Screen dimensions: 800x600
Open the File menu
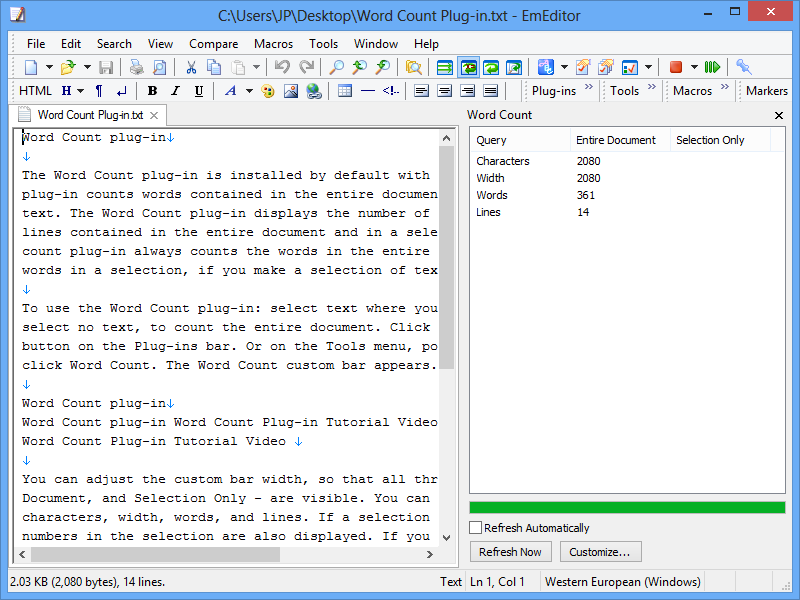tap(36, 44)
